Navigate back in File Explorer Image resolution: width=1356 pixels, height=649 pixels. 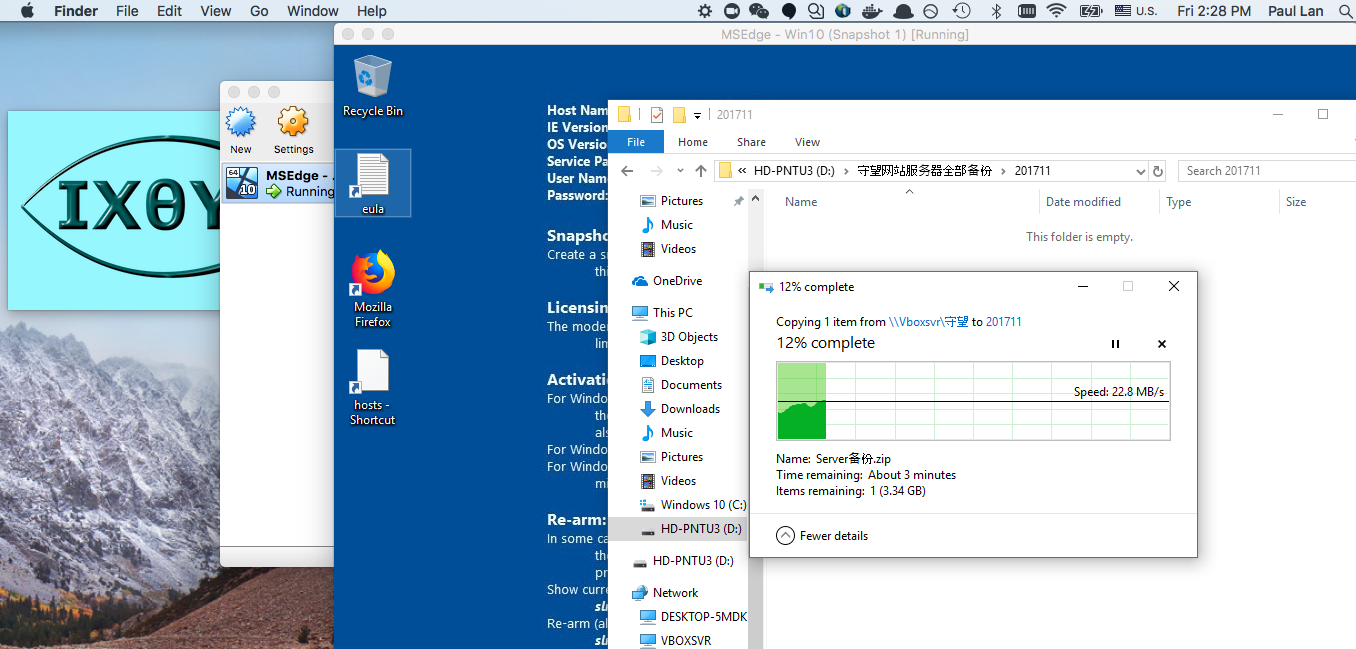pos(627,171)
